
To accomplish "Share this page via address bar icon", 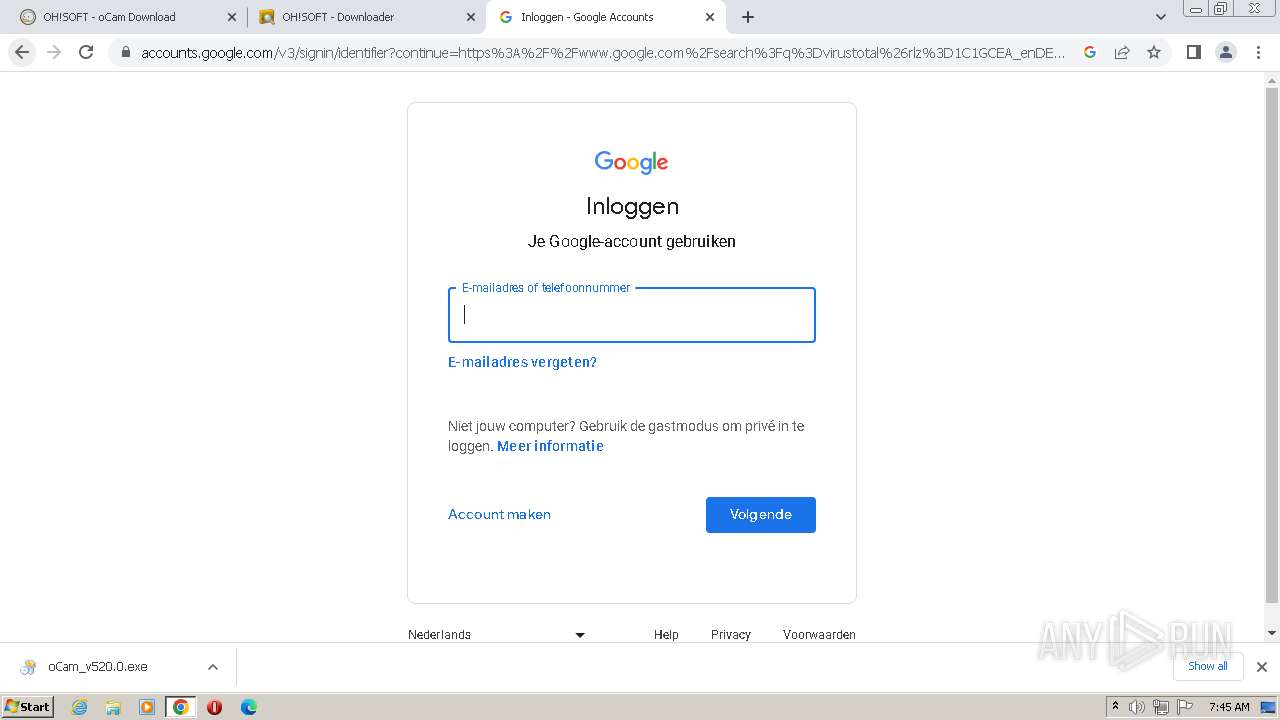I will 1122,53.
